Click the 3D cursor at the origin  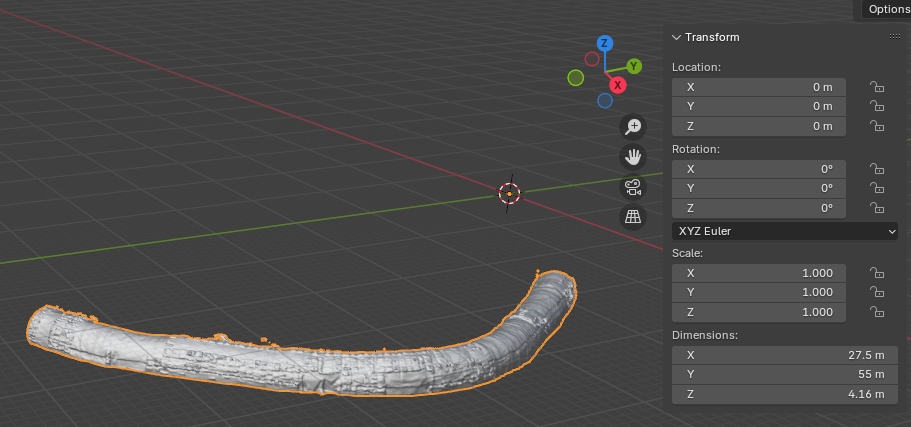coord(510,193)
